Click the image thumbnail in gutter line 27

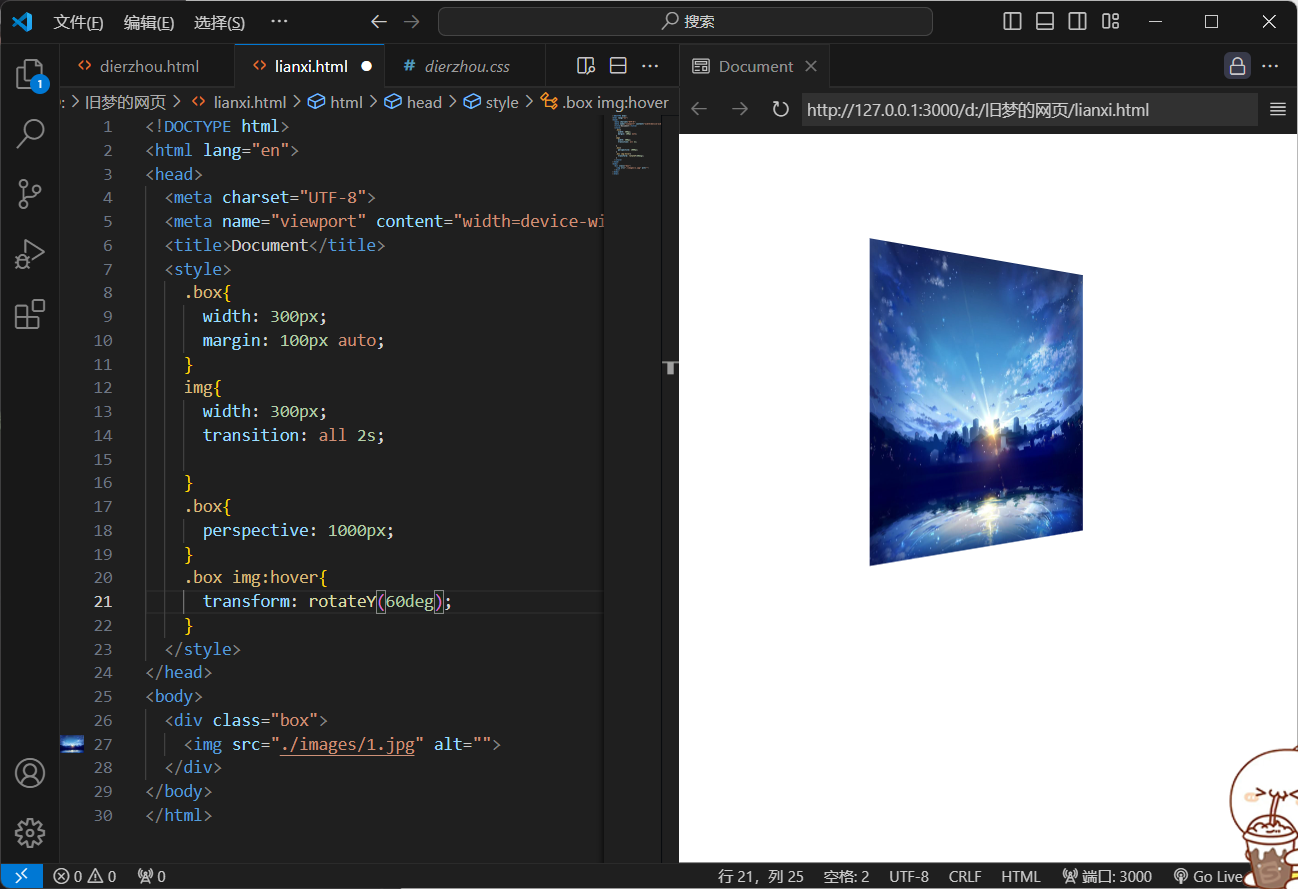(x=72, y=744)
